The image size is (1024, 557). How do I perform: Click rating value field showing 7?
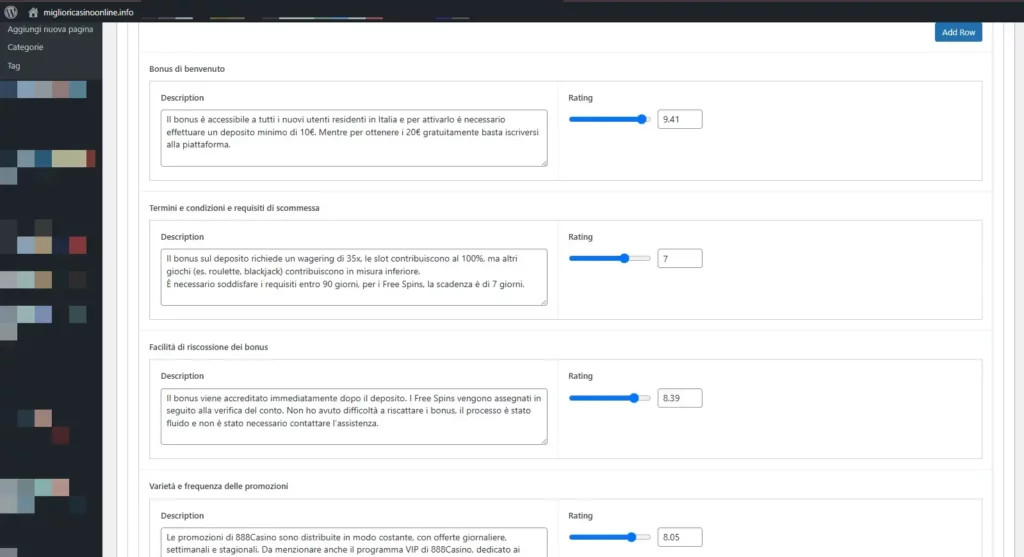point(680,259)
